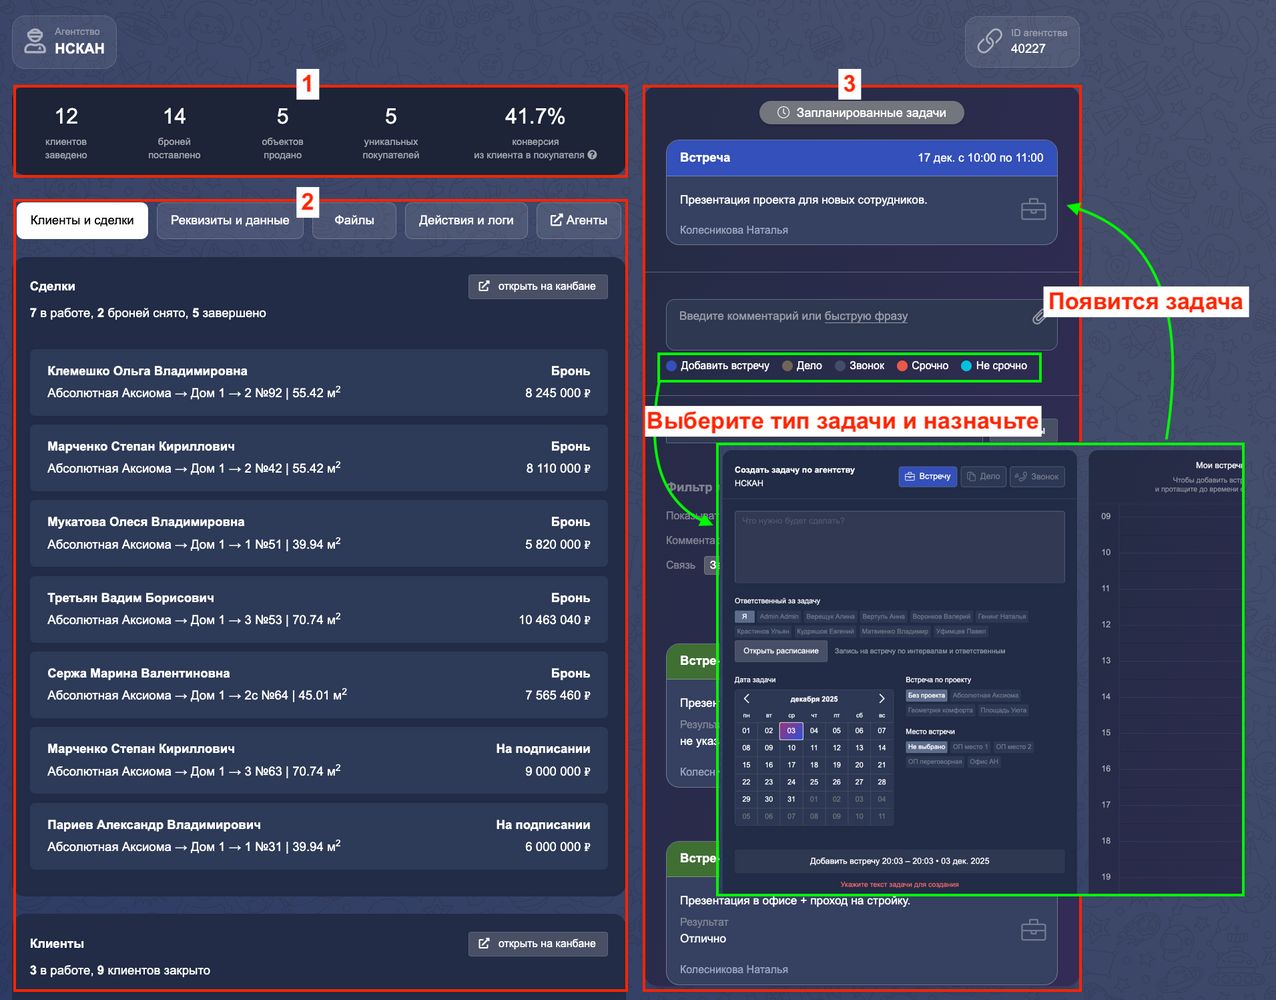Select Офис АН meeting place
The image size is (1276, 1000).
pos(984,762)
